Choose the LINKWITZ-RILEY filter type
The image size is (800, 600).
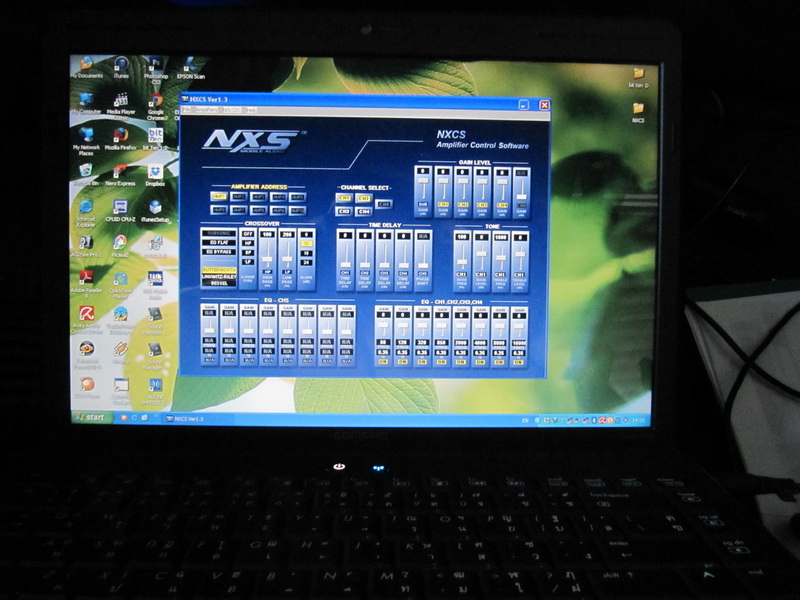tap(219, 276)
